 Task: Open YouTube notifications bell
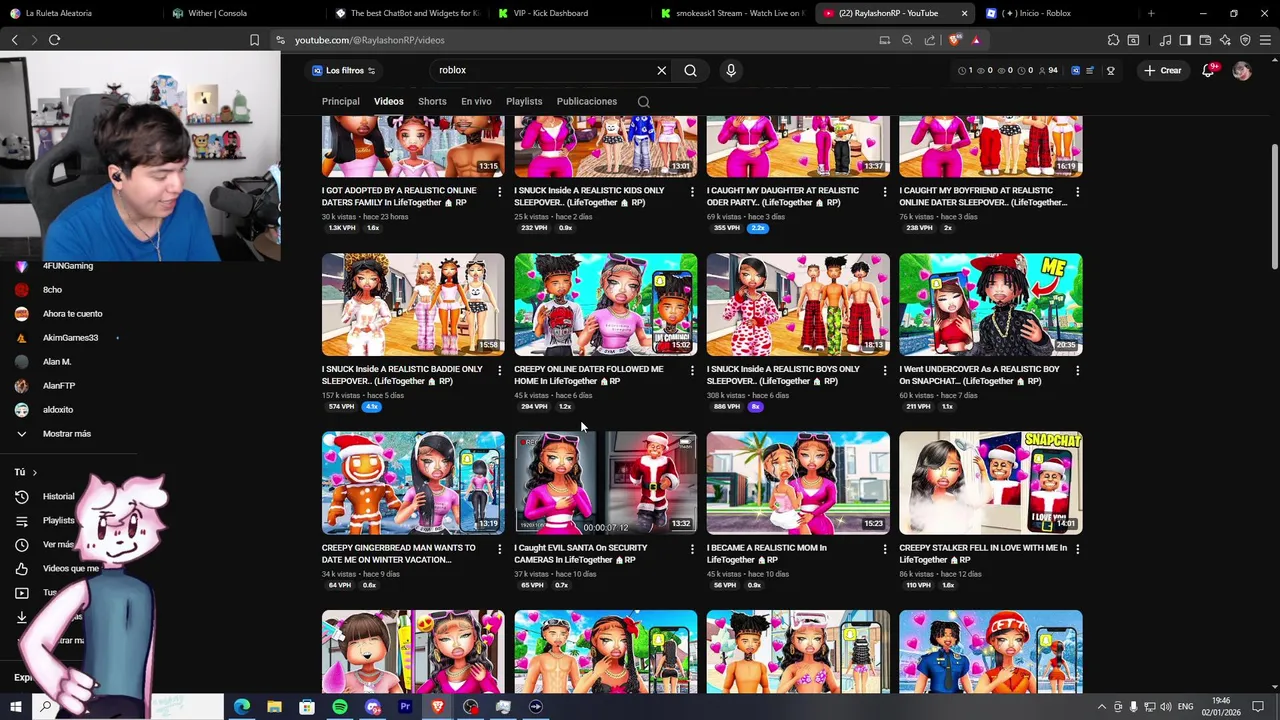(x=1208, y=70)
